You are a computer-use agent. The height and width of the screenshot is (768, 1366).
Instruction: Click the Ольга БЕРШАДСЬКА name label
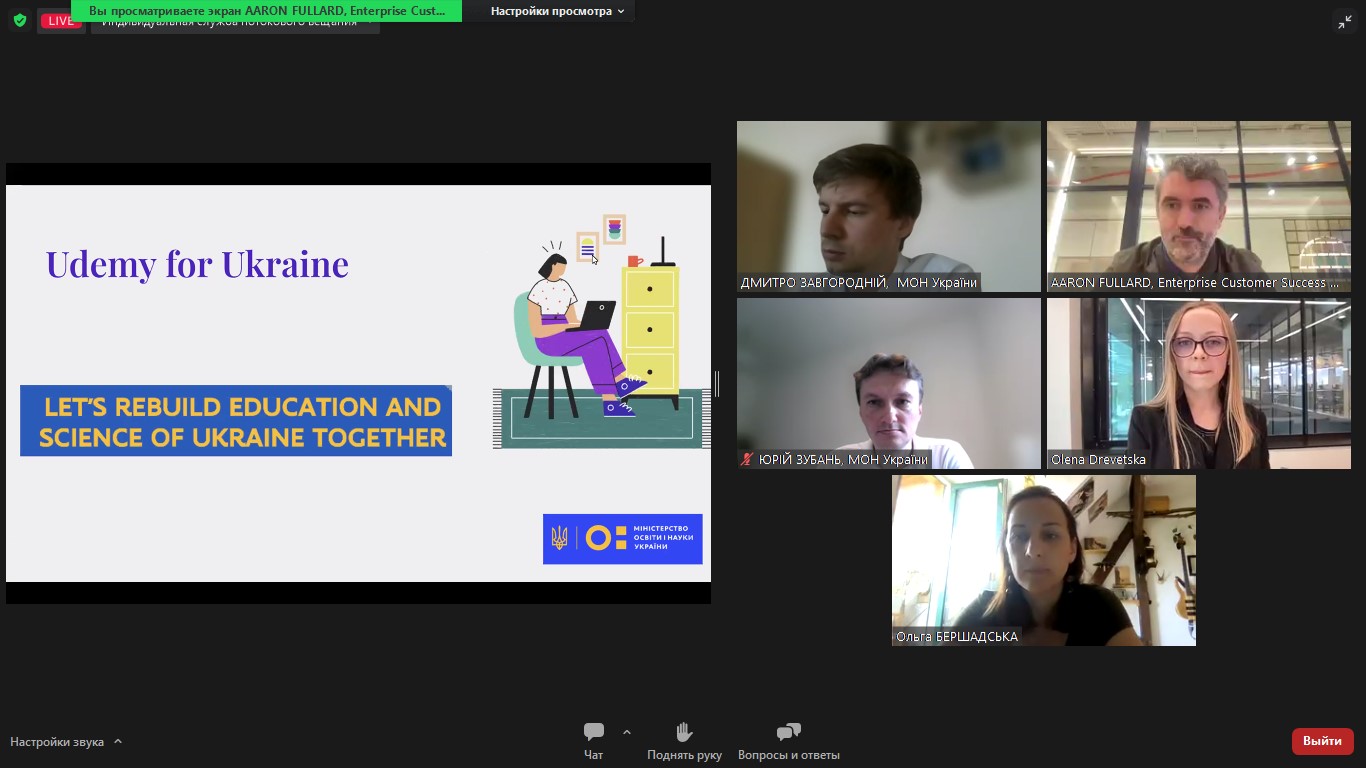[x=957, y=637]
